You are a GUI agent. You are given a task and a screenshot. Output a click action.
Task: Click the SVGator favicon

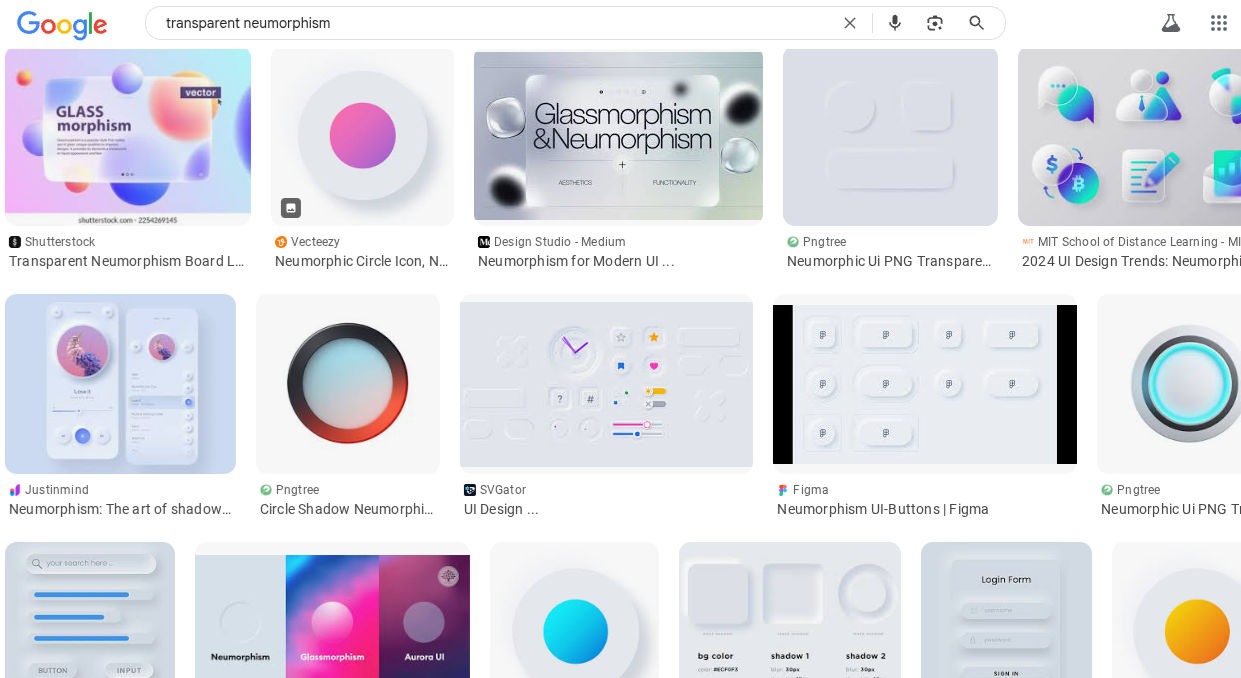click(x=470, y=490)
